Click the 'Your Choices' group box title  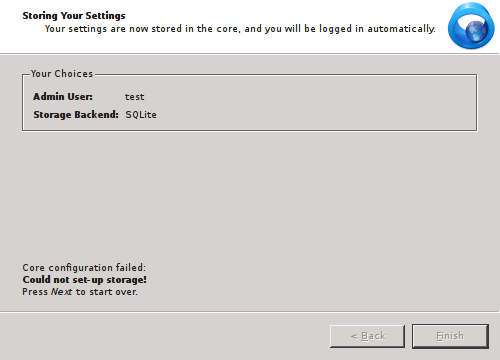62,74
